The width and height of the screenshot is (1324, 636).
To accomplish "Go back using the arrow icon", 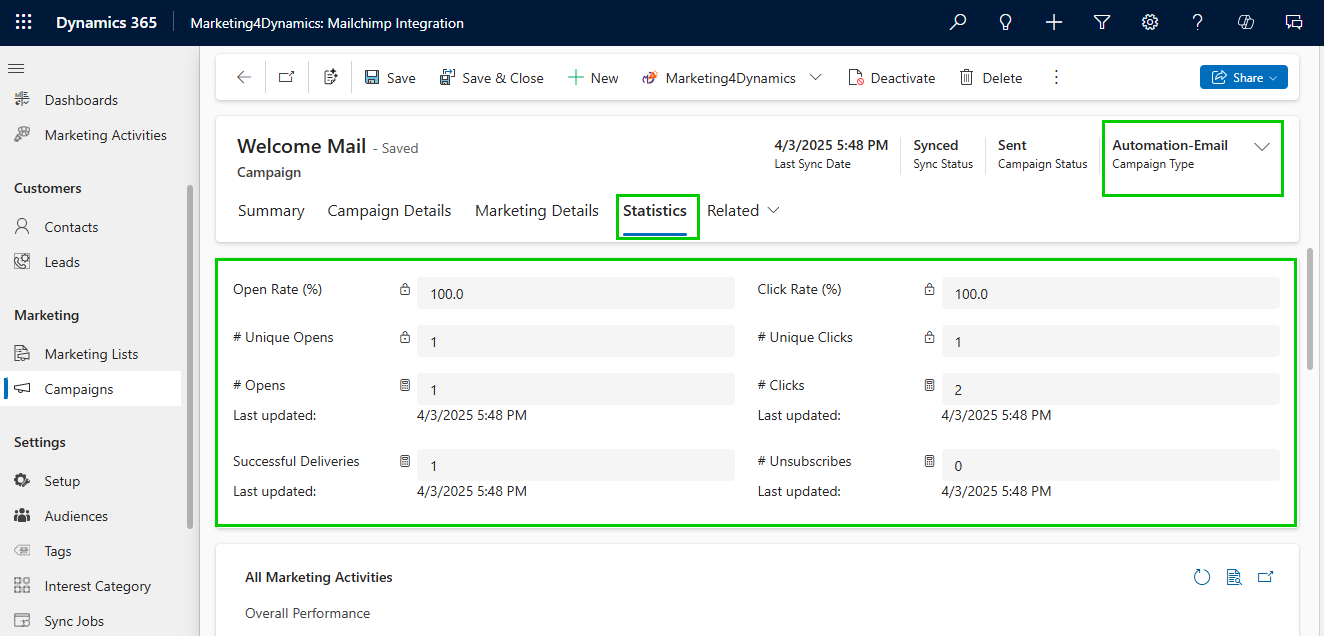I will click(244, 77).
